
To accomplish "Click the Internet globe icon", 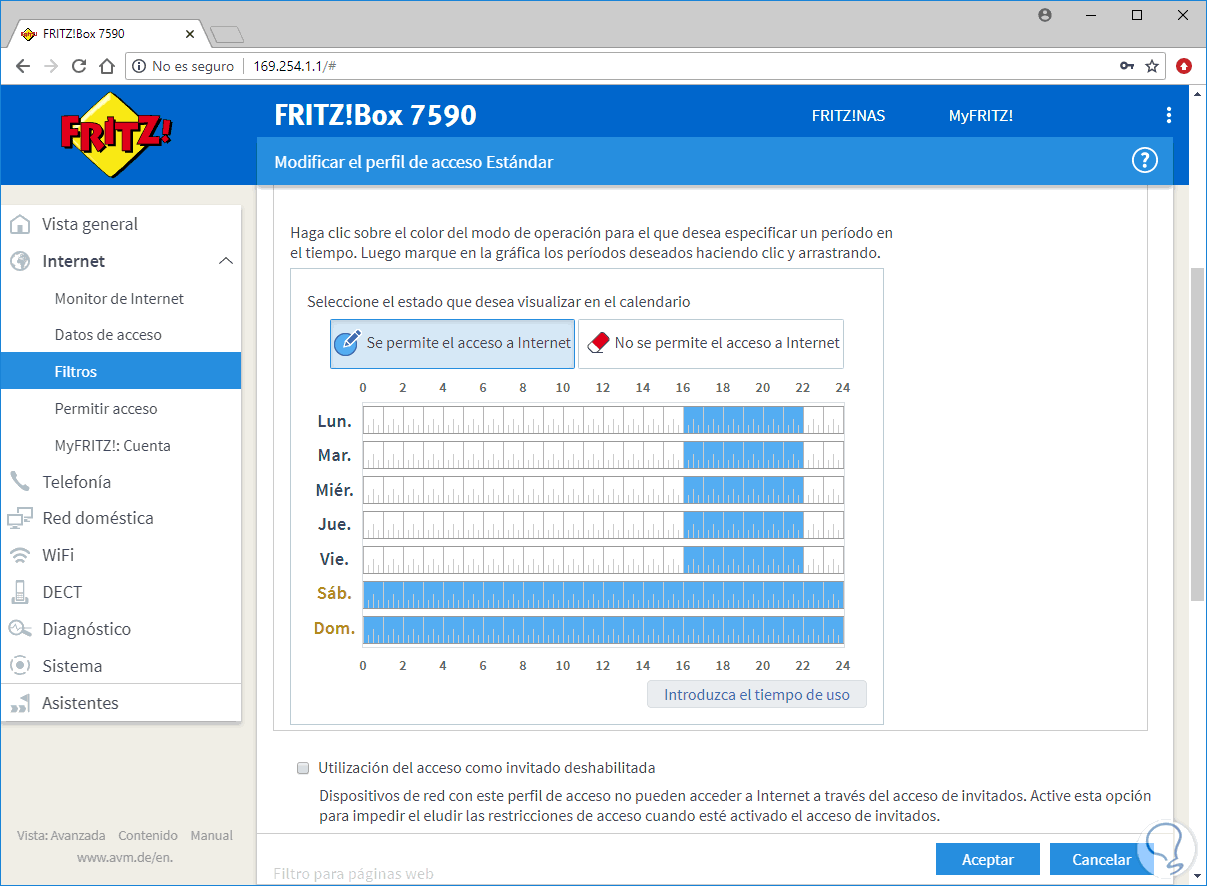I will point(19,261).
